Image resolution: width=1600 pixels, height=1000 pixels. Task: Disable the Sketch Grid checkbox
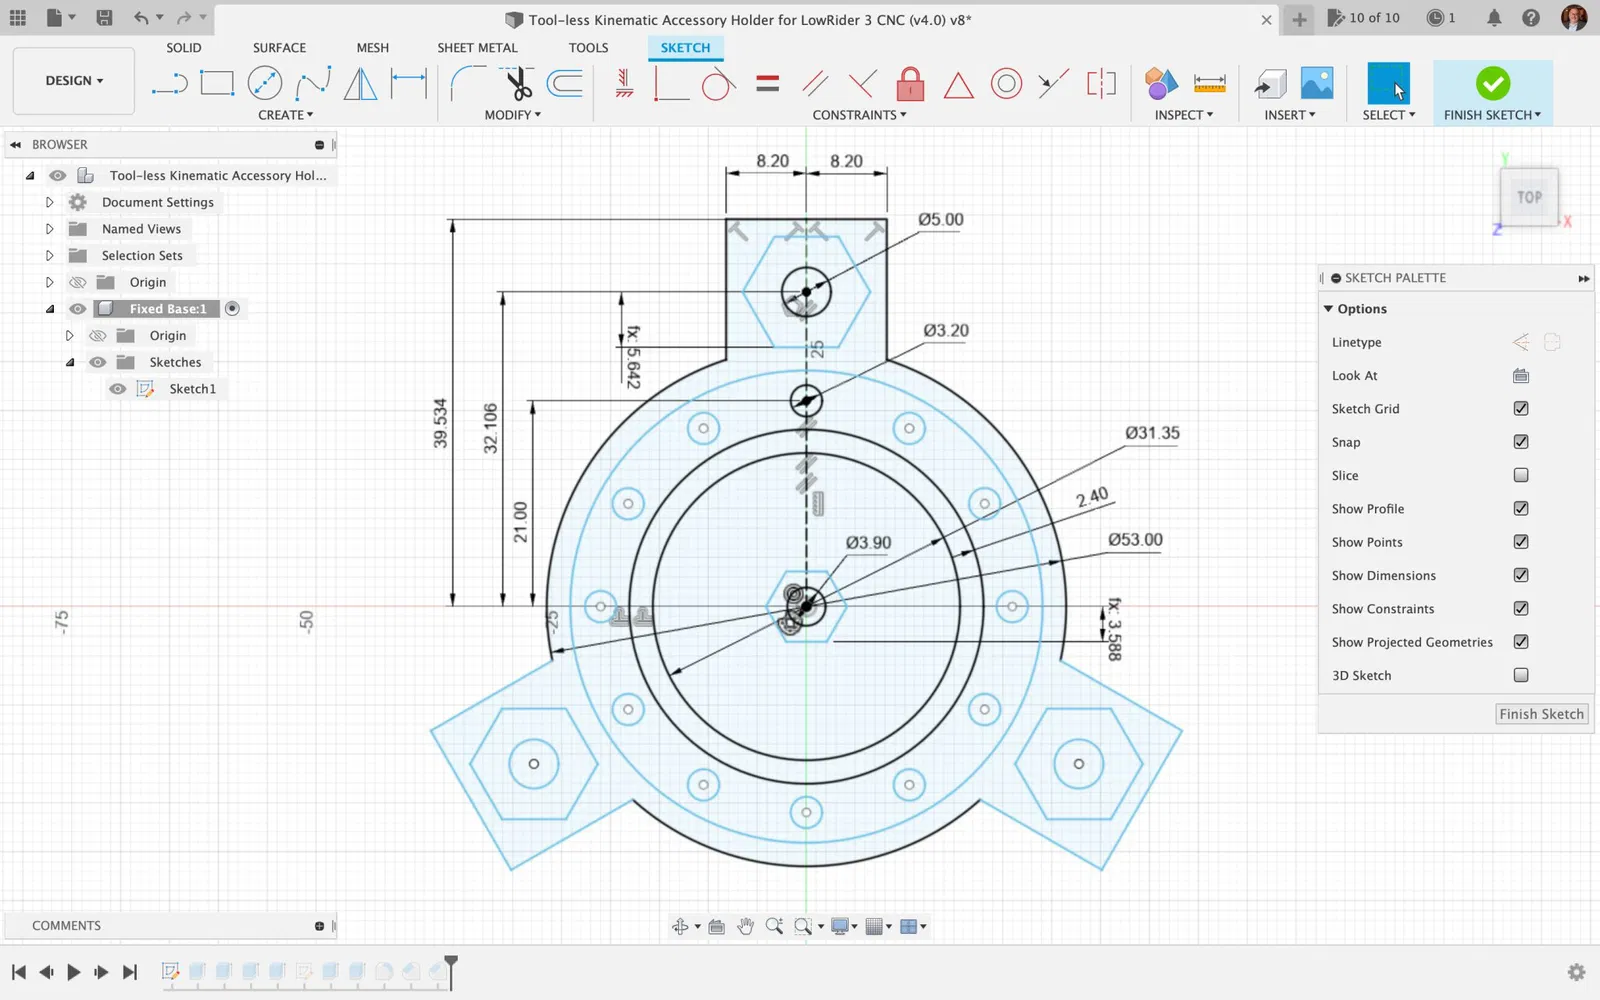tap(1521, 409)
